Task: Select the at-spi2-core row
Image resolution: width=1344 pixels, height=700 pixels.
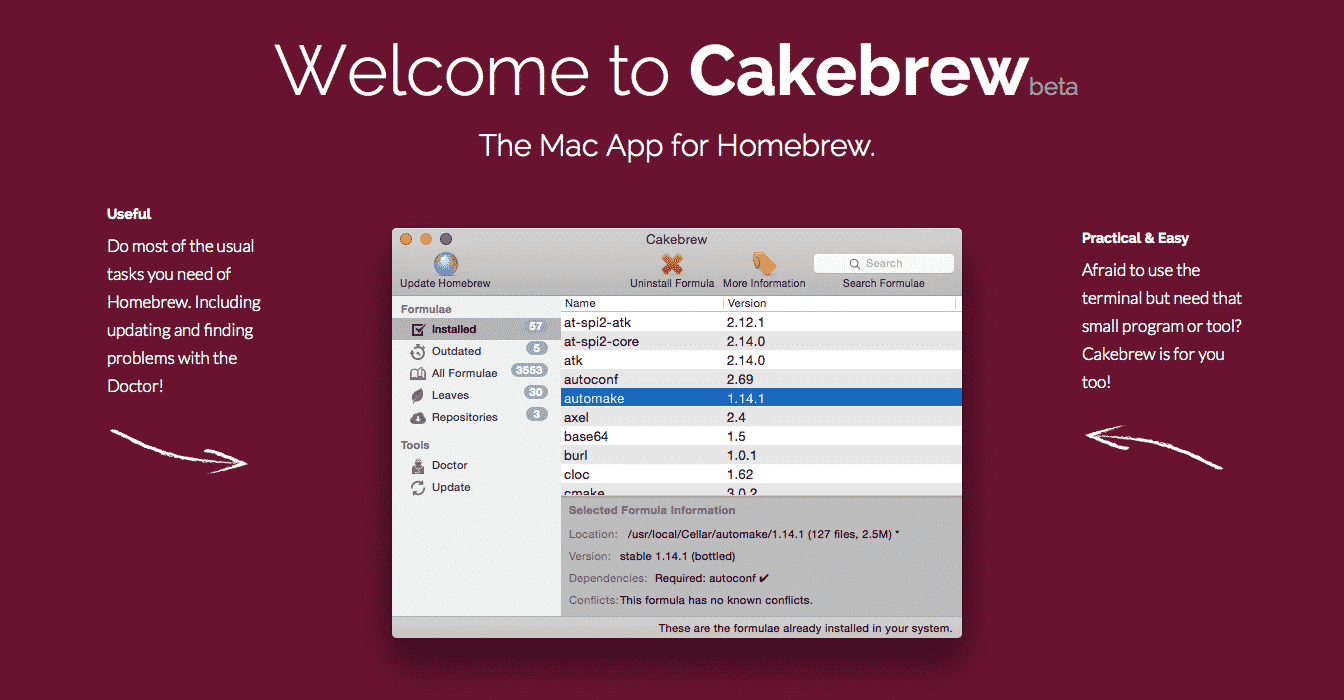Action: [x=761, y=342]
